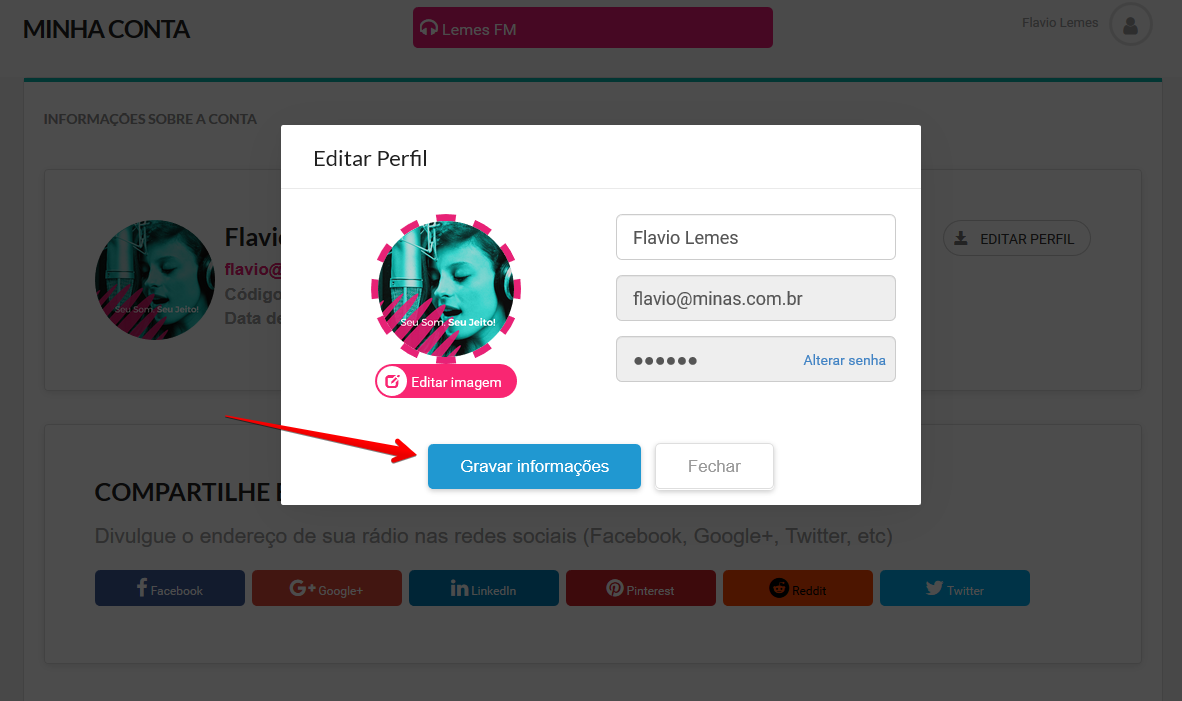Click the Flavio Lemes username in header

(1059, 23)
